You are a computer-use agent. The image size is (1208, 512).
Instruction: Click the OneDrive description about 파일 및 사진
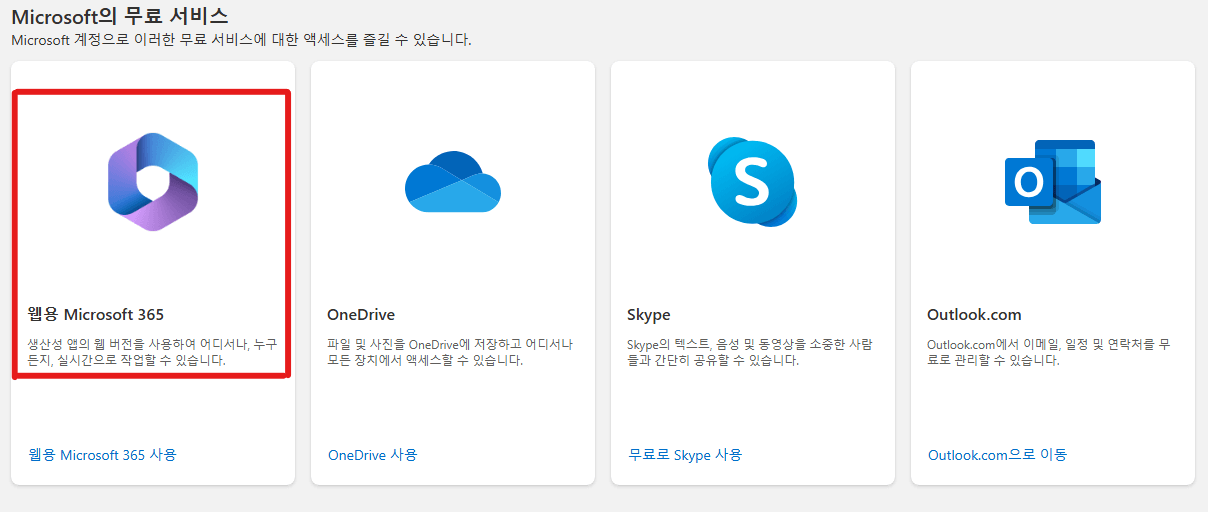pyautogui.click(x=450, y=352)
